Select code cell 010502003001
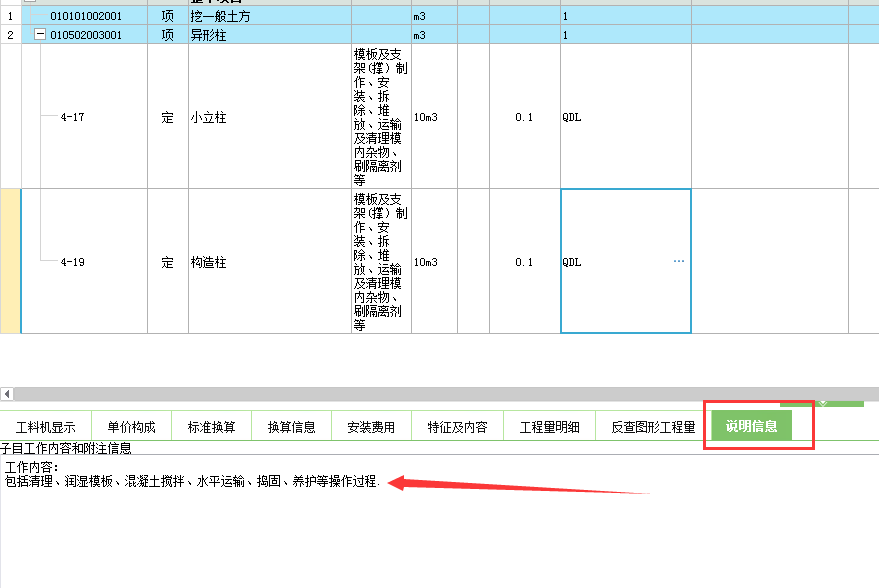Image resolution: width=879 pixels, height=588 pixels. (86, 35)
